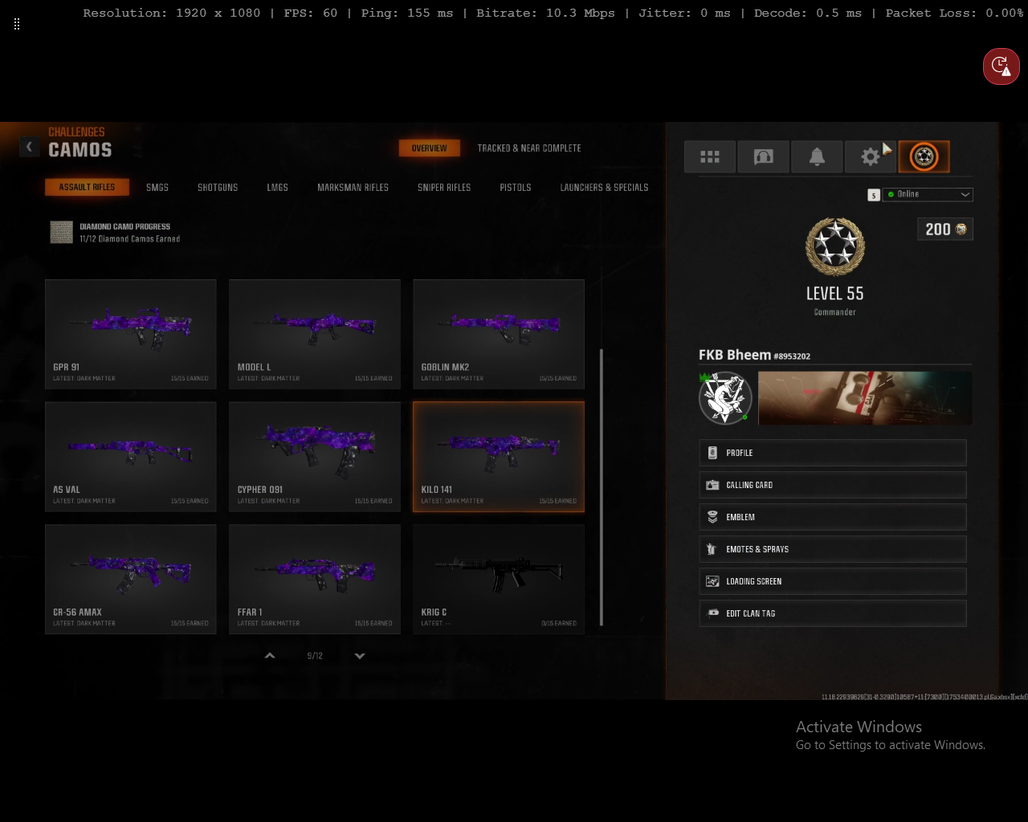This screenshot has height=822, width=1028.
Task: Select the highlighted player profile icon
Action: 924,157
